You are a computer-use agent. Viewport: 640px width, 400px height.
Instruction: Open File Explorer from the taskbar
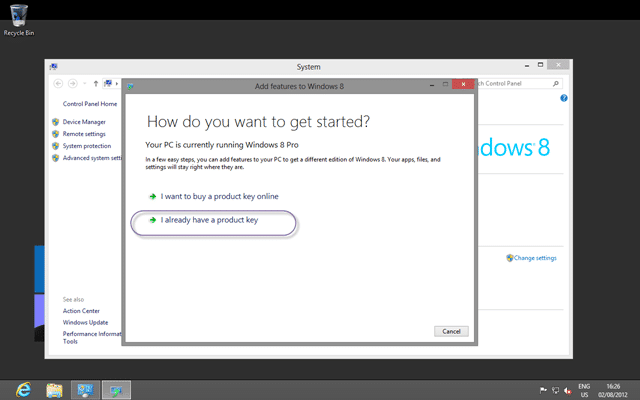tap(54, 390)
